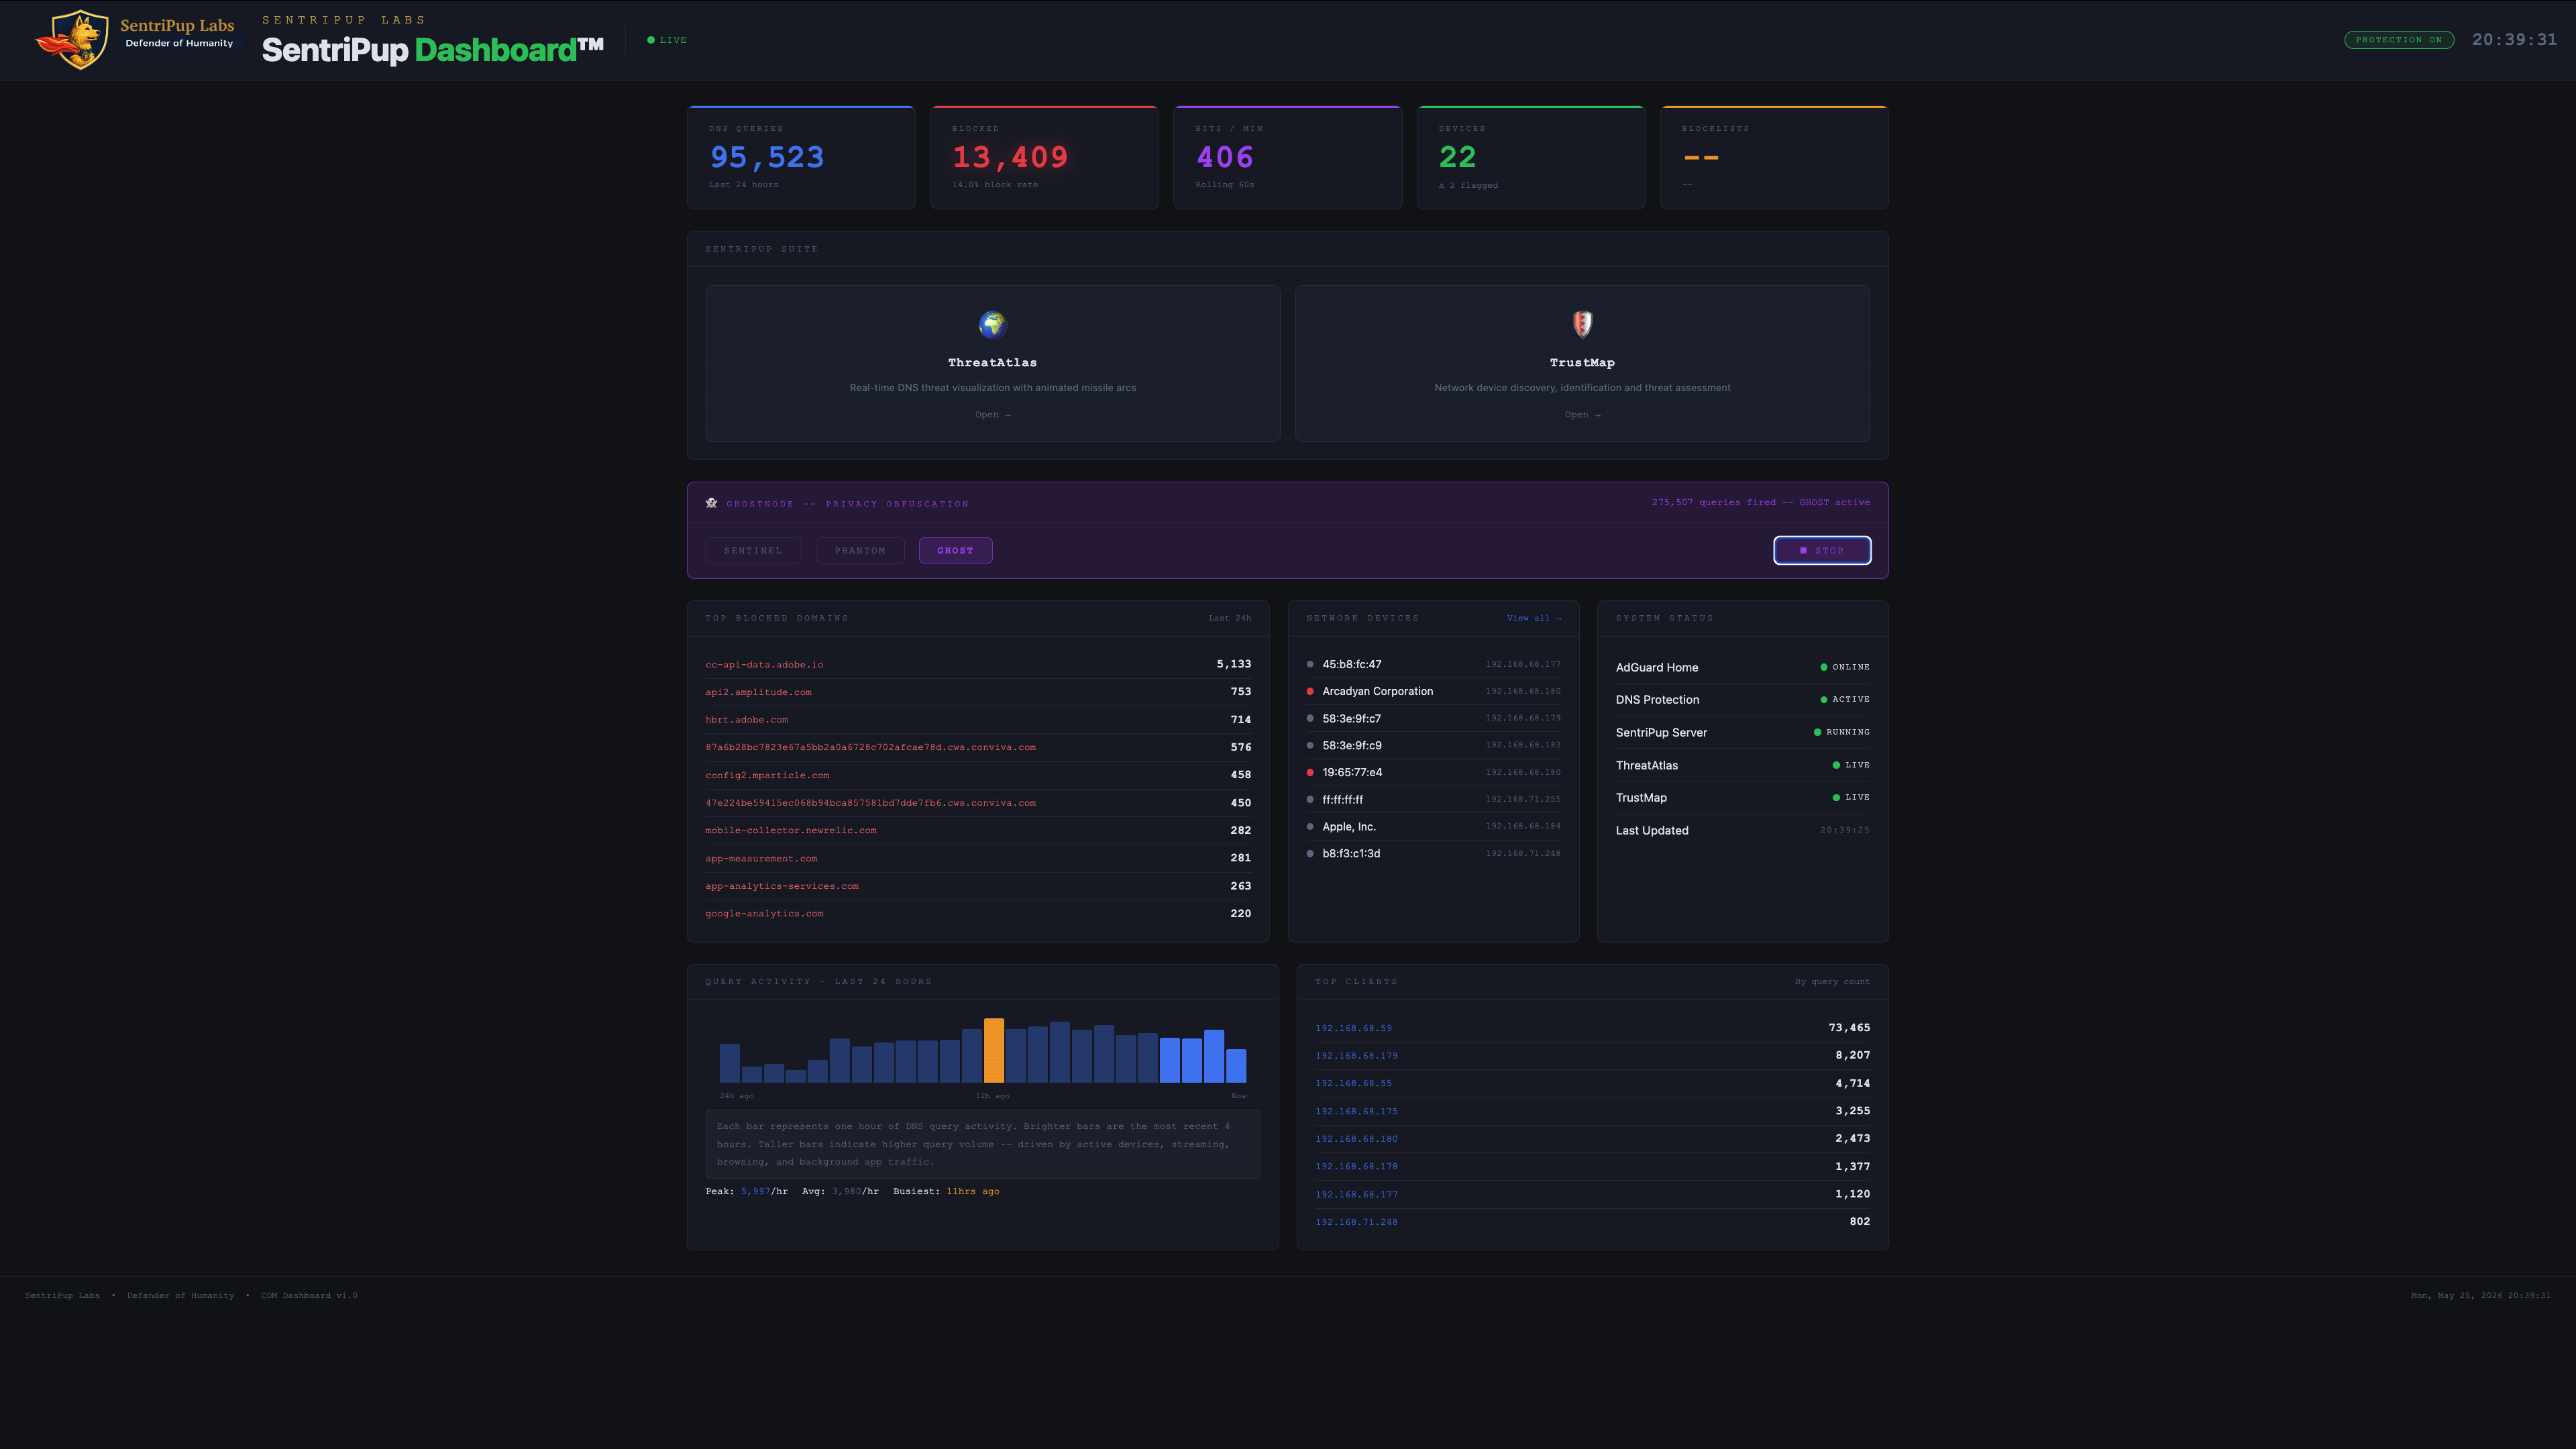Click the CDM Dashboard v1.0 footer text

pyautogui.click(x=309, y=1295)
